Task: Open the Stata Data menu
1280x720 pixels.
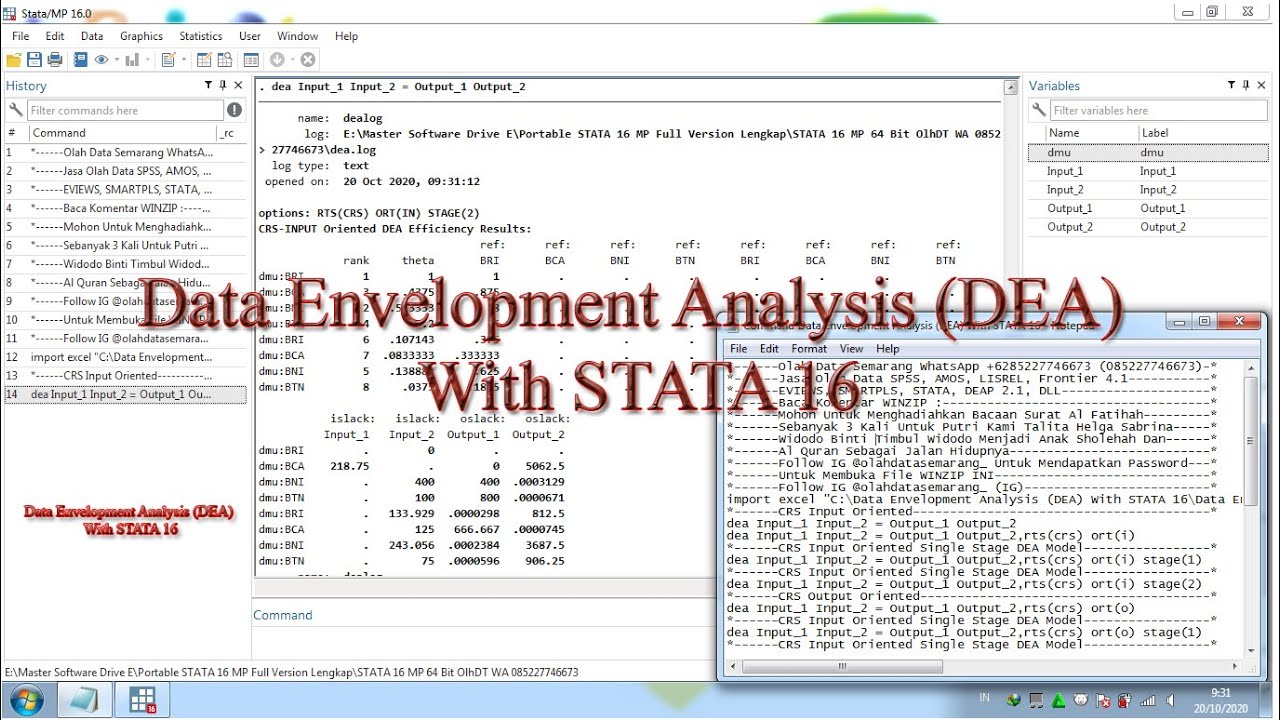Action: 92,36
